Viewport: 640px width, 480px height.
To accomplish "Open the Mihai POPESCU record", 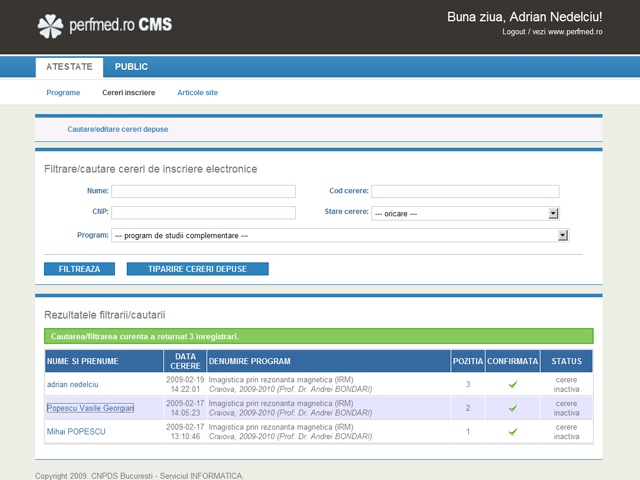I will [x=76, y=432].
